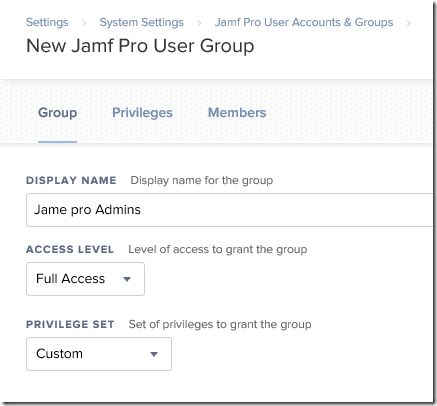437x406 pixels.
Task: Click the 'Set of privileges to grant' description
Action: [x=220, y=324]
